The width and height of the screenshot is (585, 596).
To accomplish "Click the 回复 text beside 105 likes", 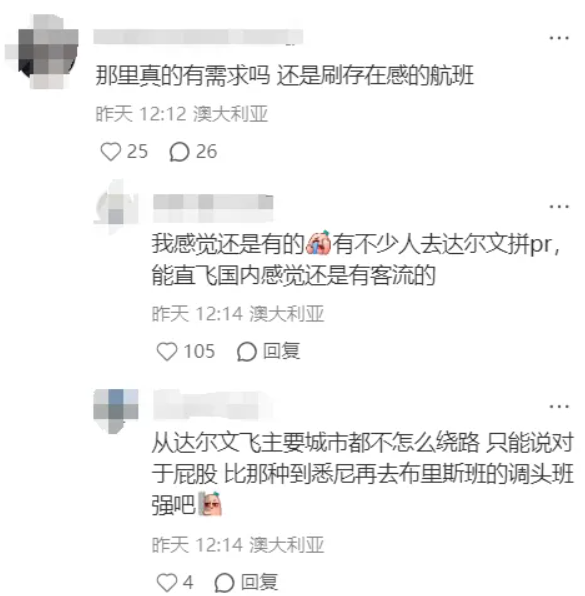I will [x=282, y=351].
